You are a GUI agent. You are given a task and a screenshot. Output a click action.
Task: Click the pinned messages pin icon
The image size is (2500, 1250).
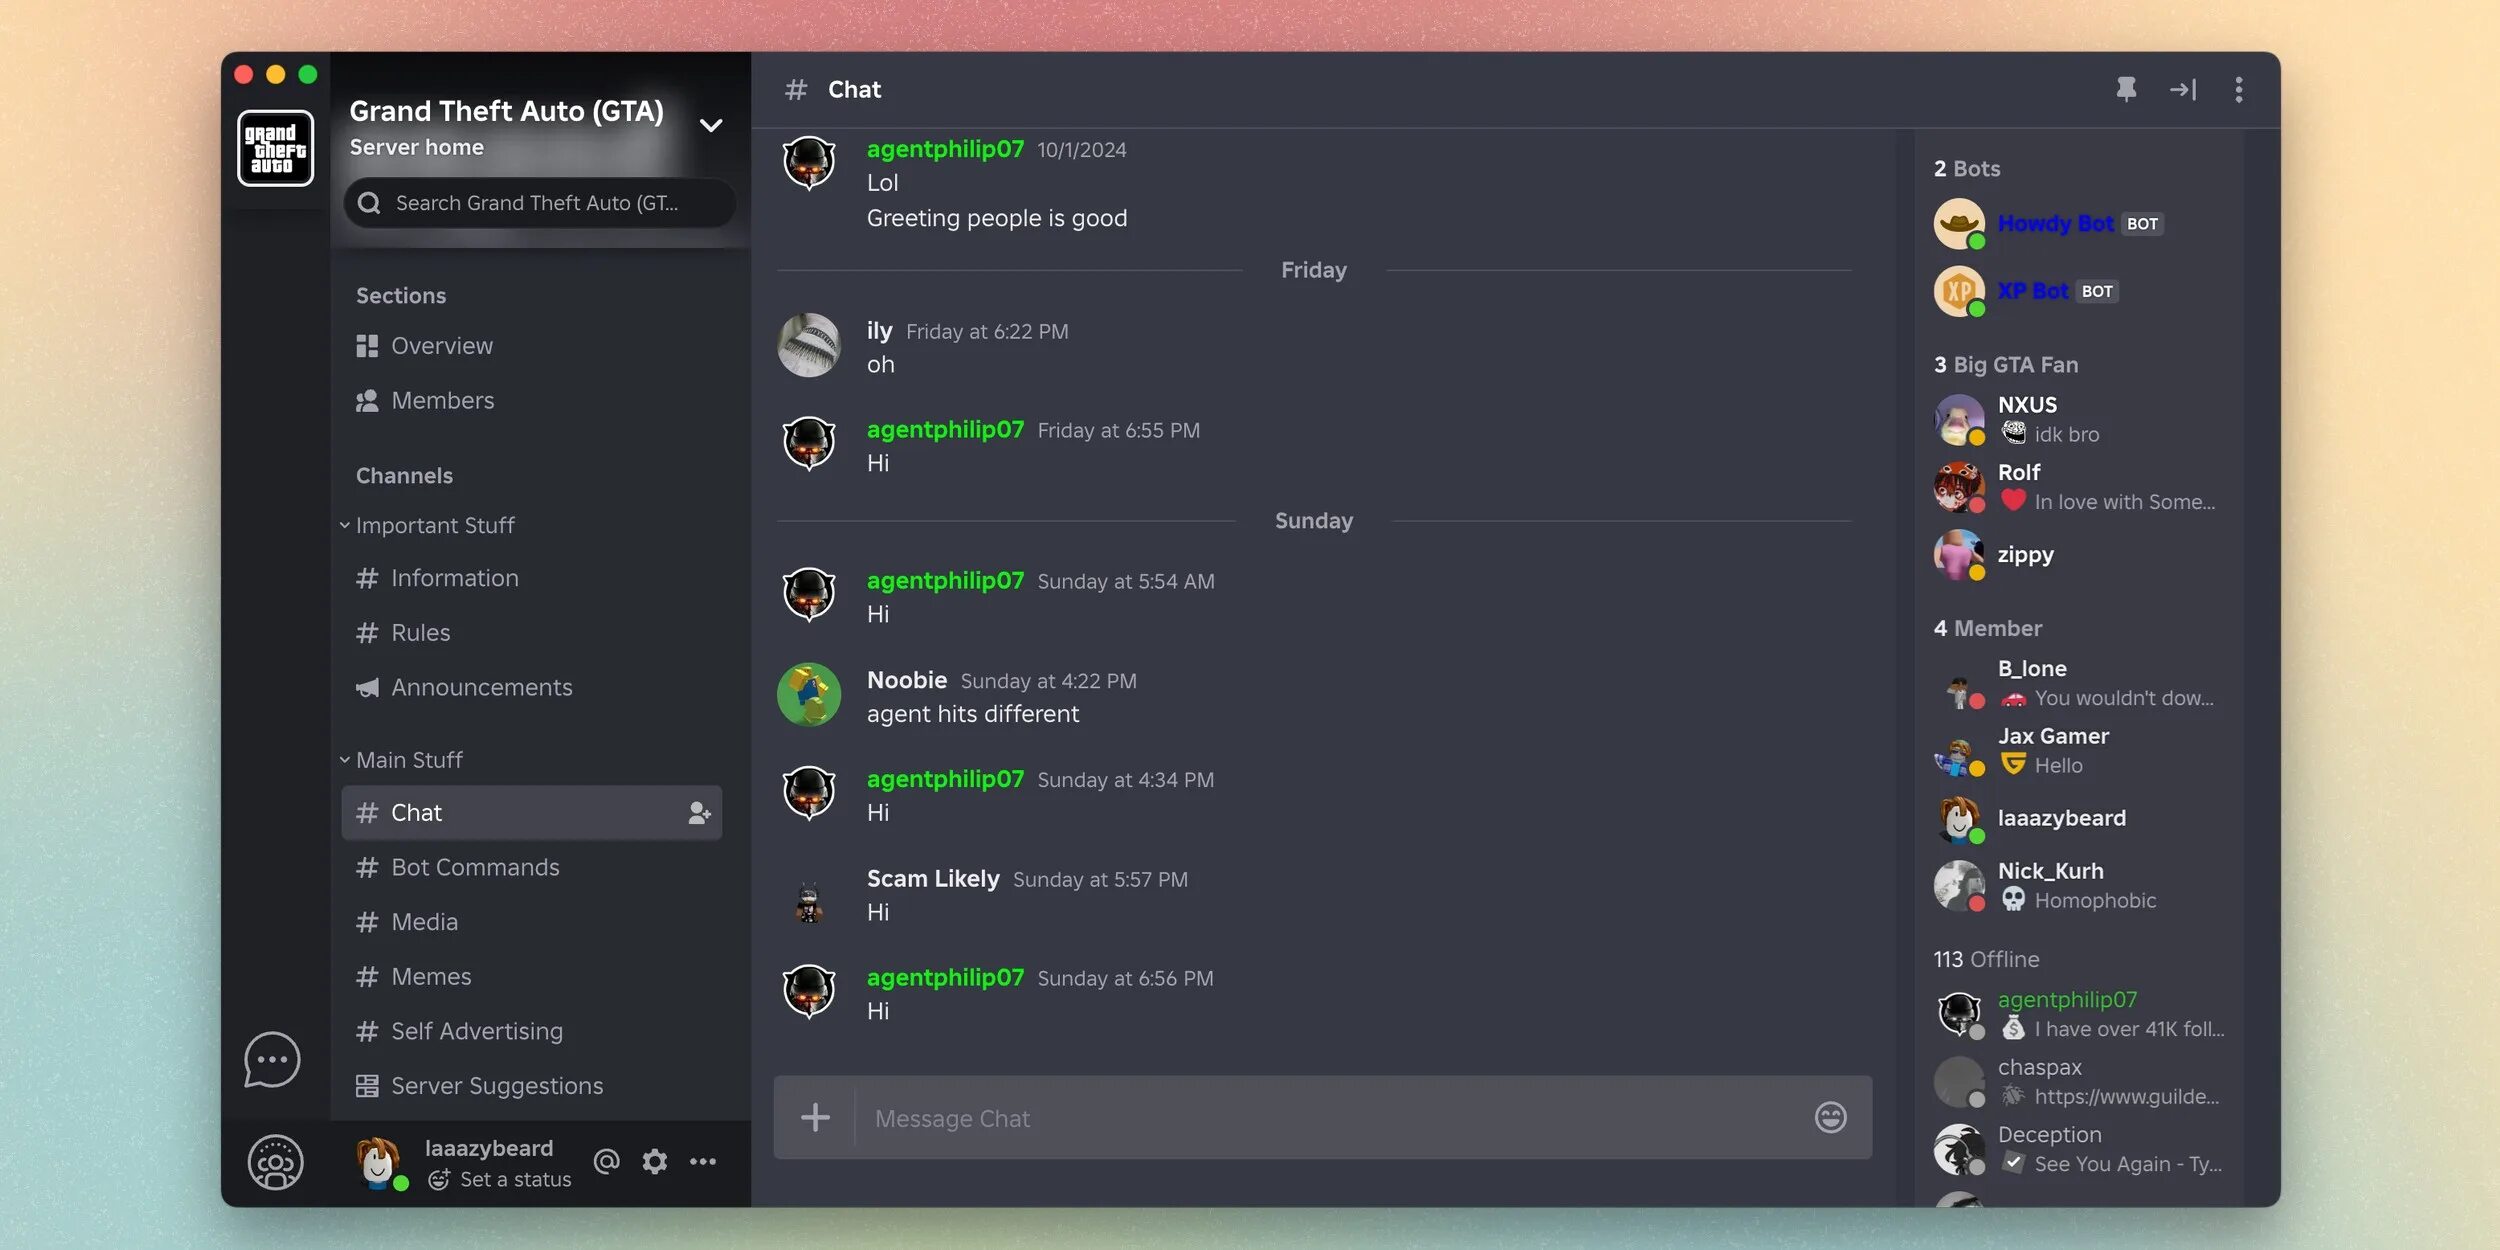(2126, 89)
